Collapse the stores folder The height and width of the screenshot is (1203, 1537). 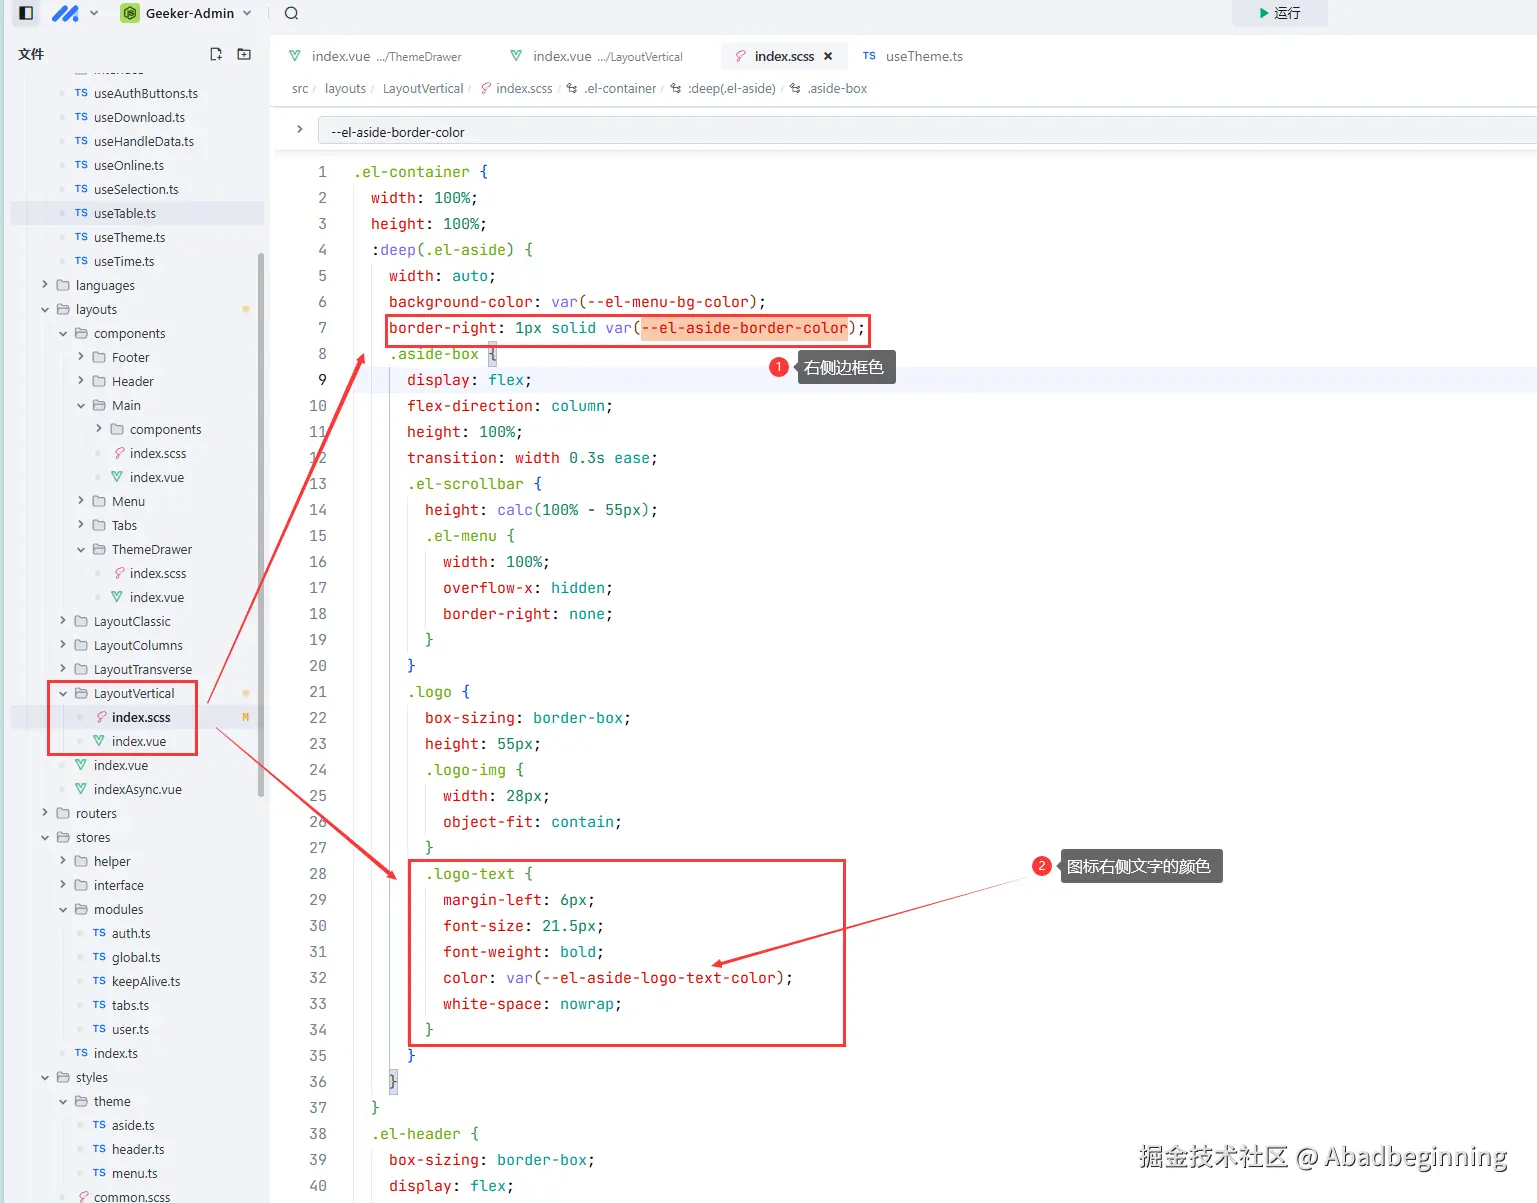point(93,837)
